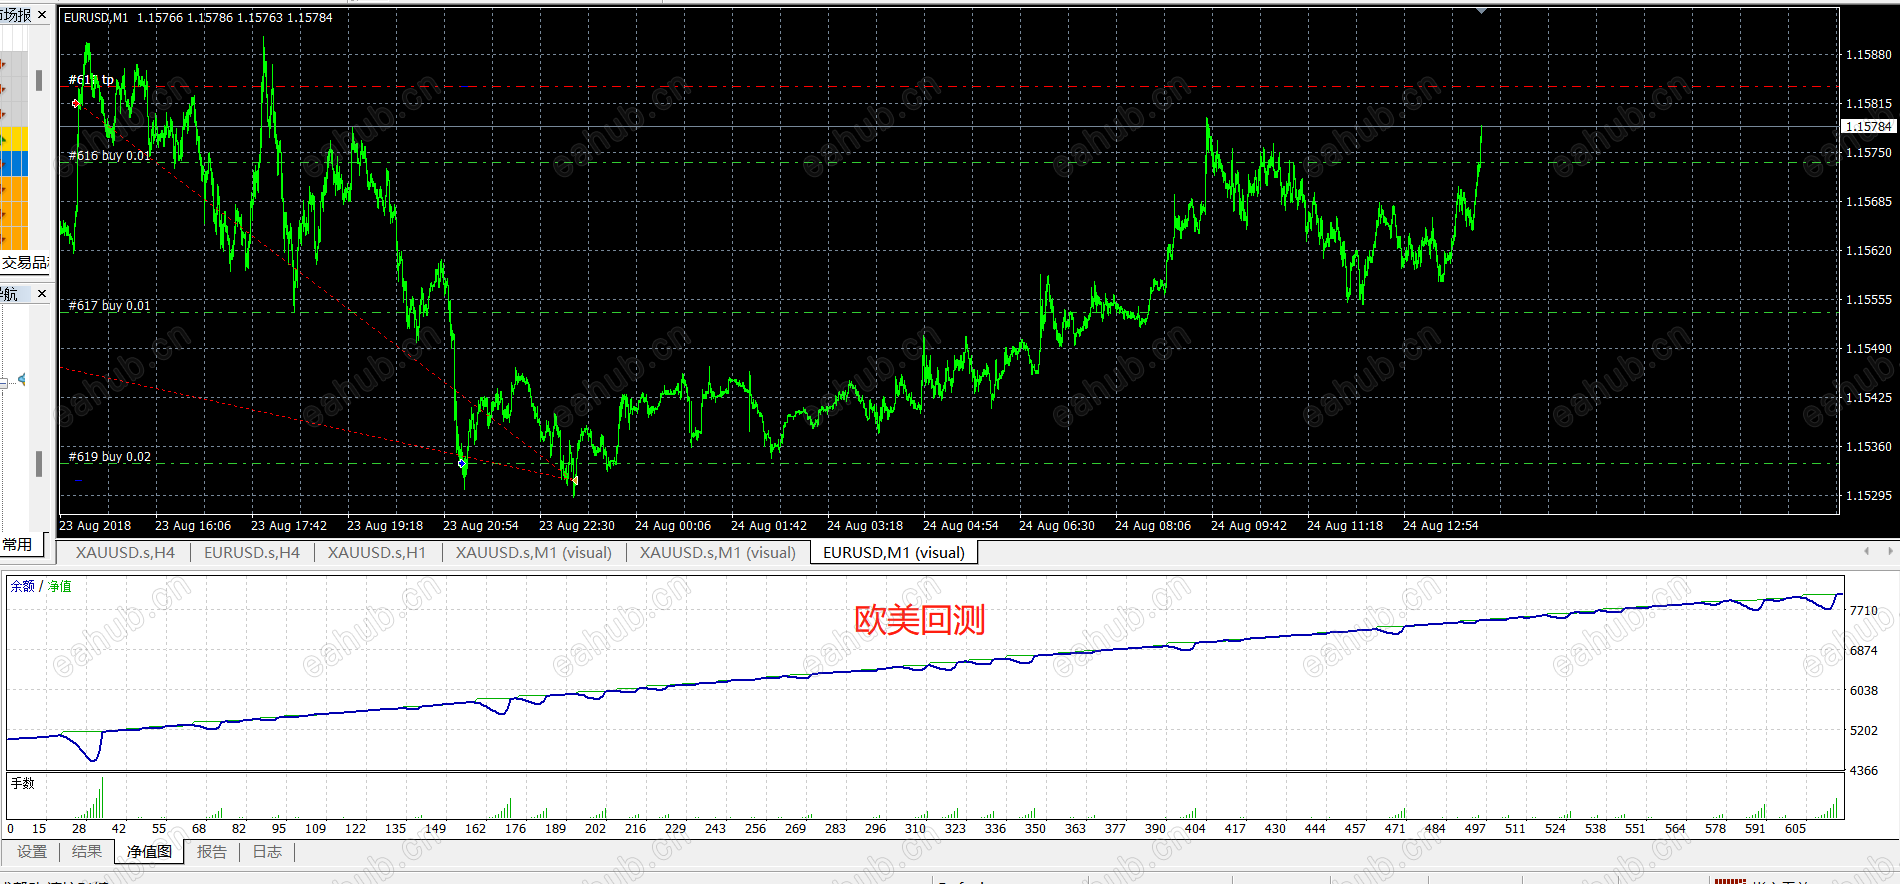Click the 1.15295 price axis label
1900x884 pixels.
click(1869, 496)
